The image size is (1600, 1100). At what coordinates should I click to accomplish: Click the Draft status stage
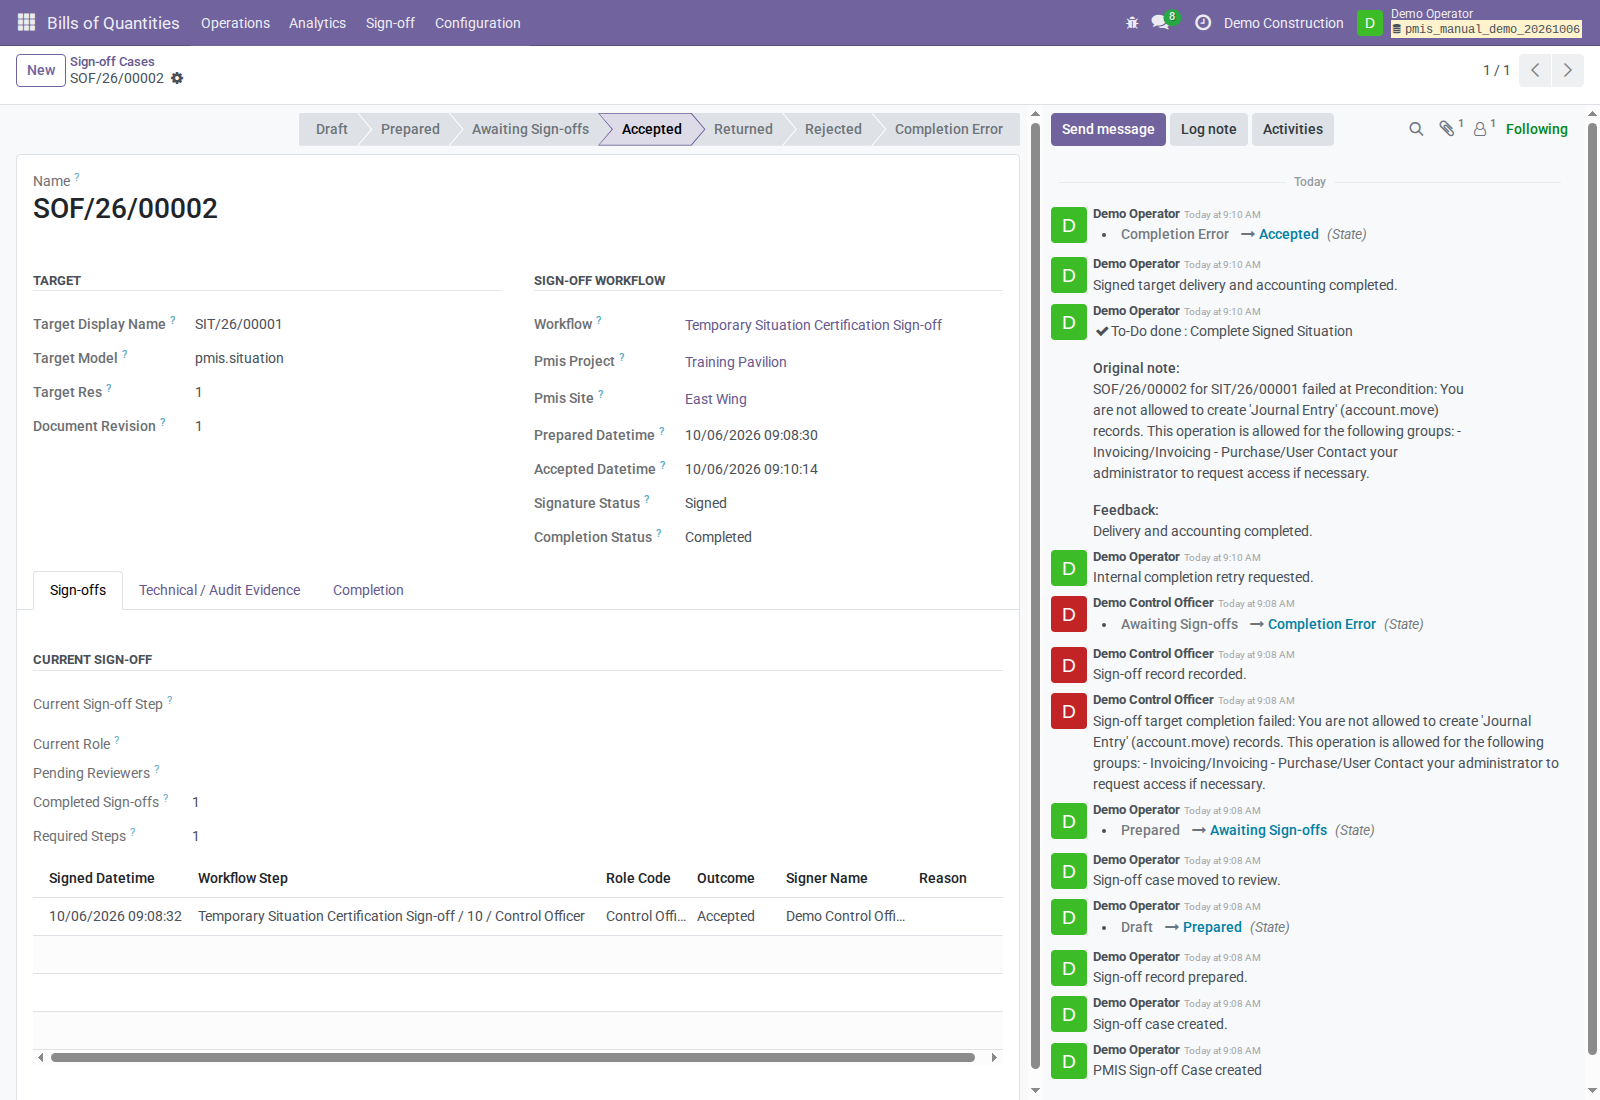pyautogui.click(x=331, y=129)
